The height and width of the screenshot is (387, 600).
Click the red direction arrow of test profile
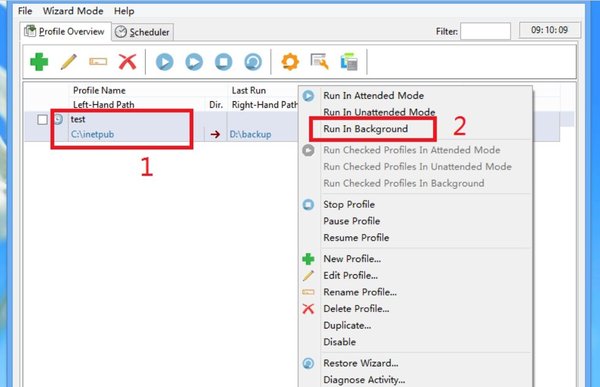pos(215,134)
